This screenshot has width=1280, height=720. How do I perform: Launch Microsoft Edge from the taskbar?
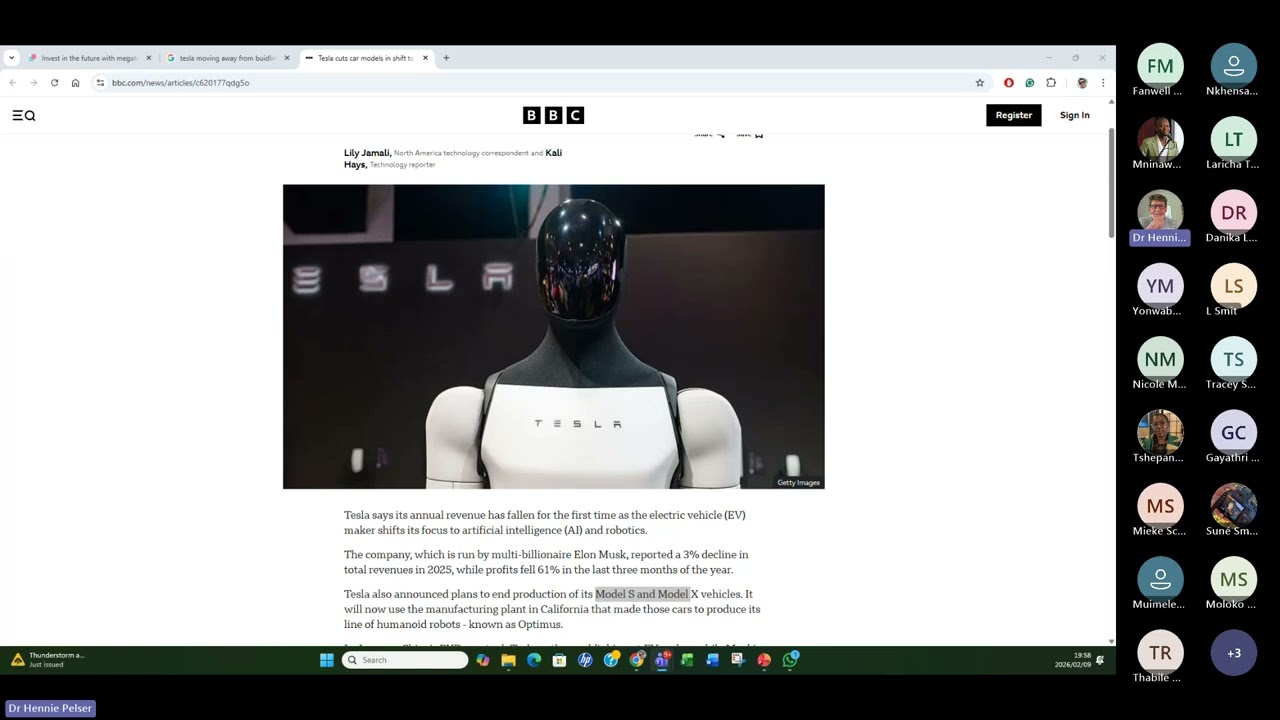(x=534, y=660)
